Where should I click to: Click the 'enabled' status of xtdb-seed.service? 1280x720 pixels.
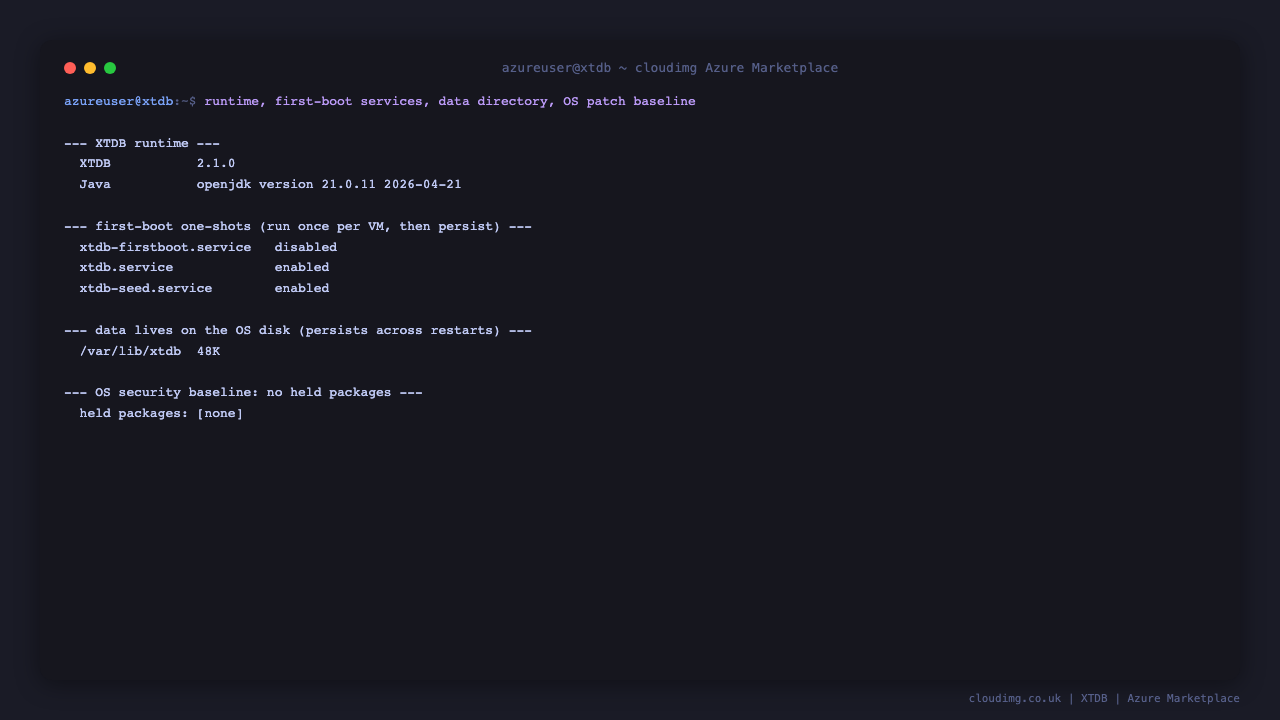(x=302, y=288)
